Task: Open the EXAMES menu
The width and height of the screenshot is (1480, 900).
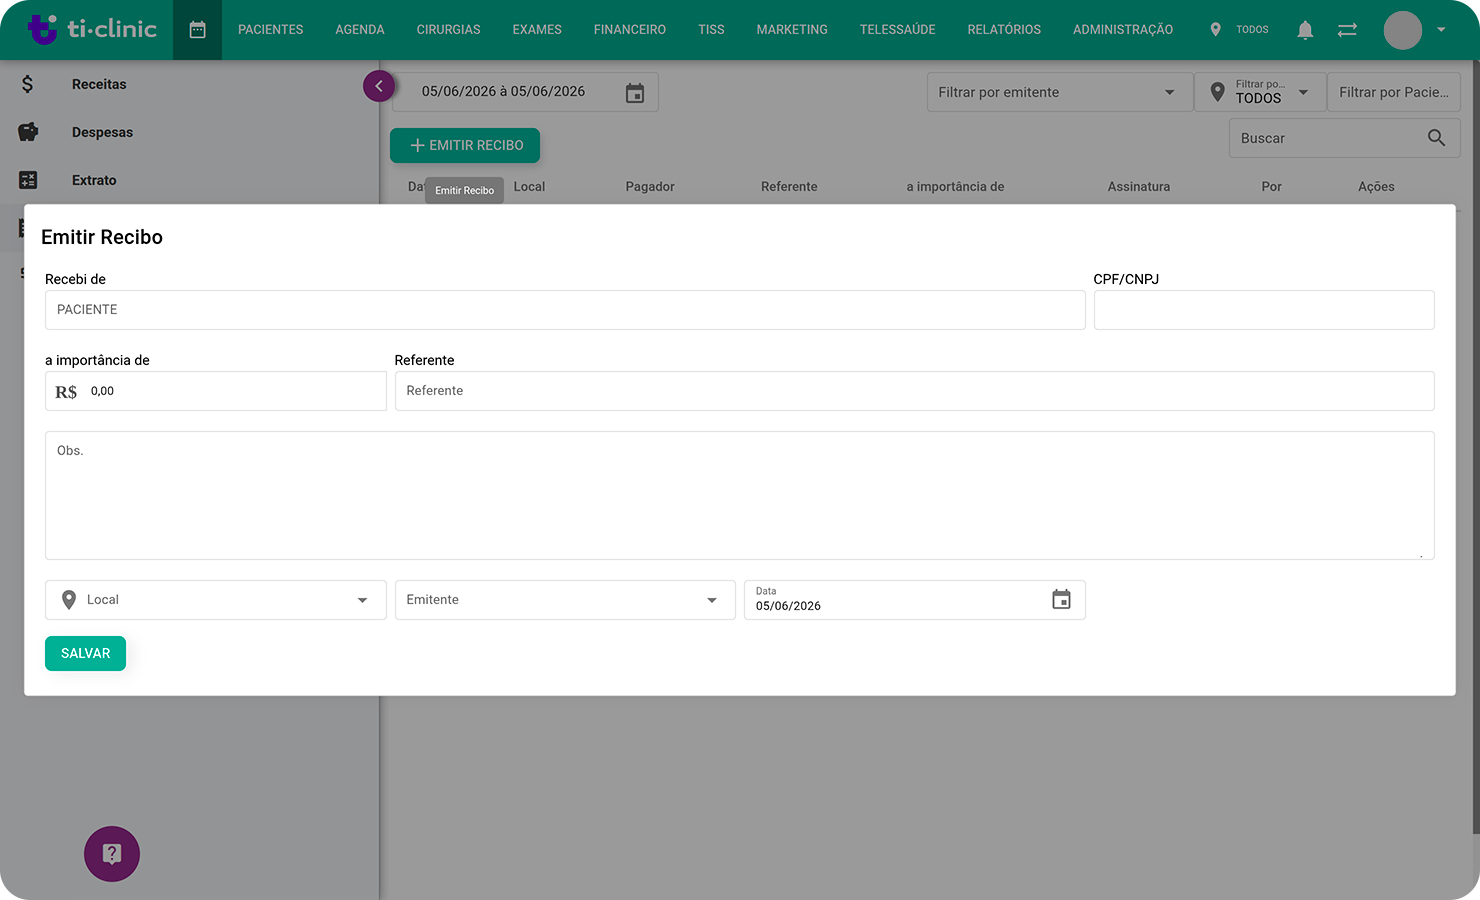Action: click(x=537, y=30)
